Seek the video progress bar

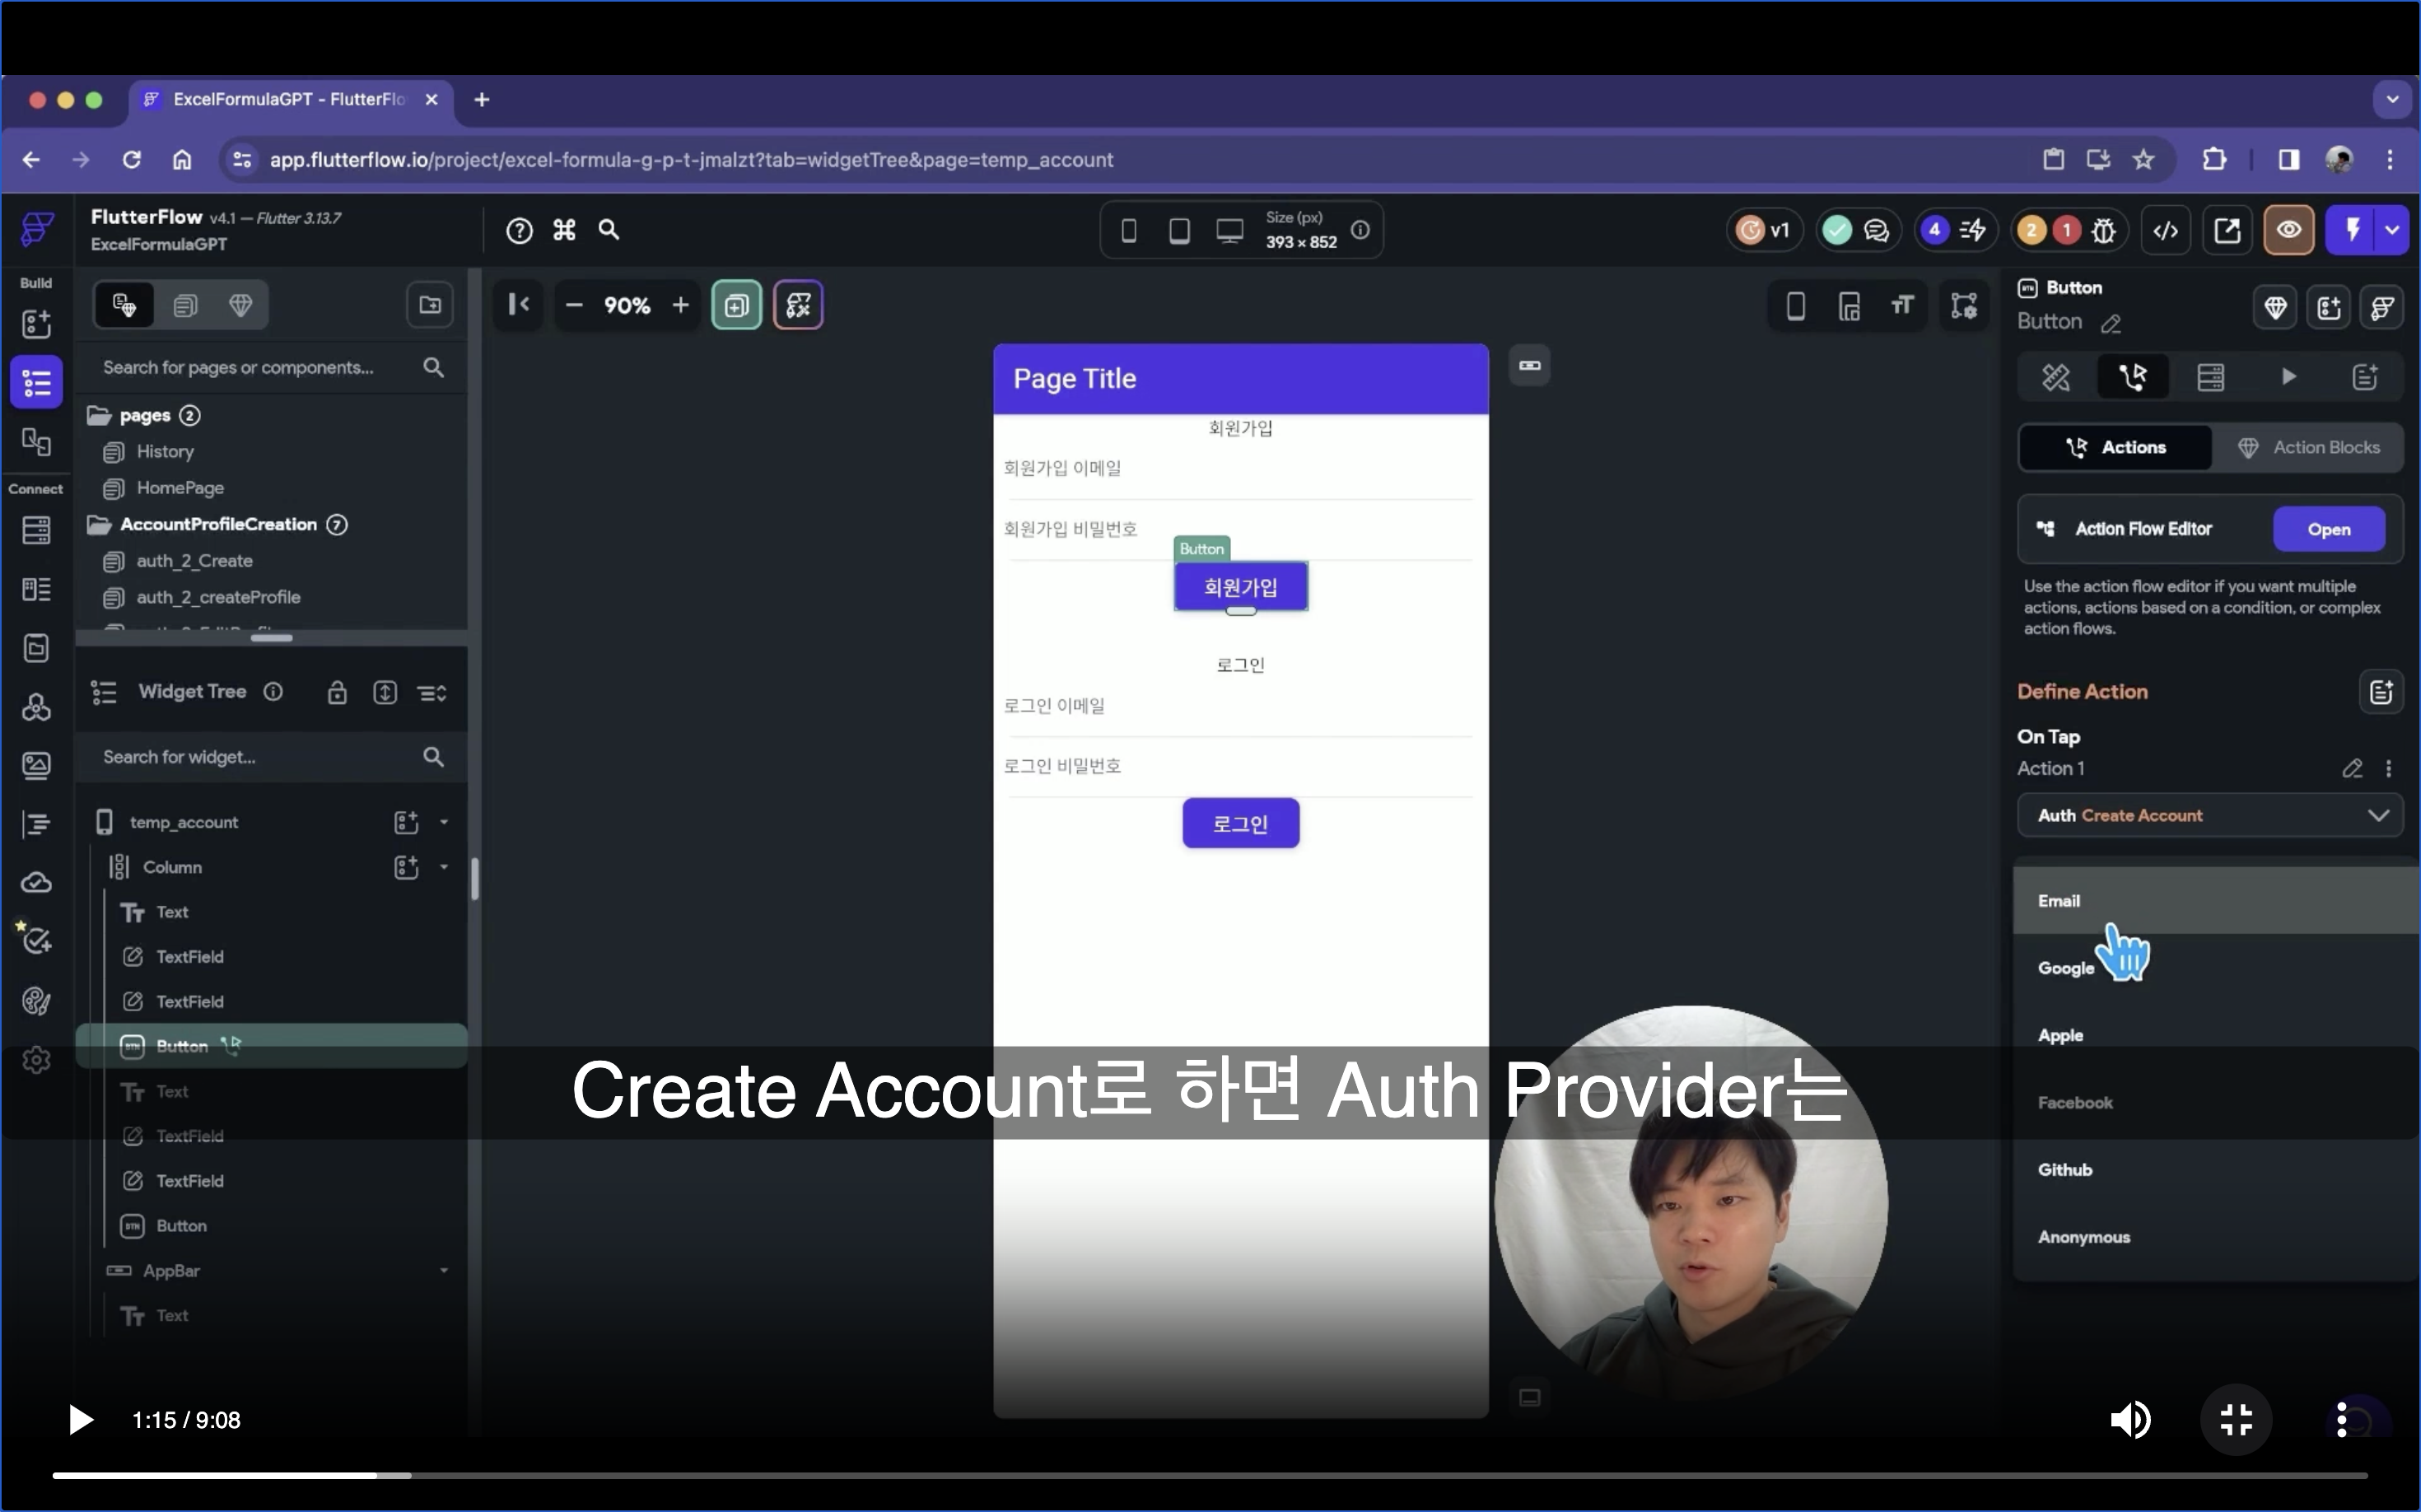click(x=1210, y=1475)
